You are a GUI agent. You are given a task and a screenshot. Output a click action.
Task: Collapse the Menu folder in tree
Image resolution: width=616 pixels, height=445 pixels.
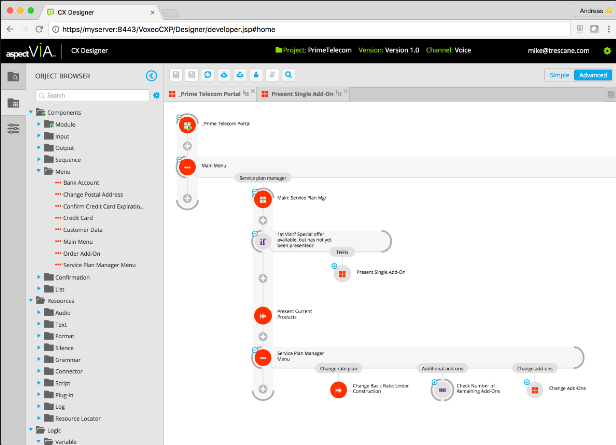[x=39, y=172]
